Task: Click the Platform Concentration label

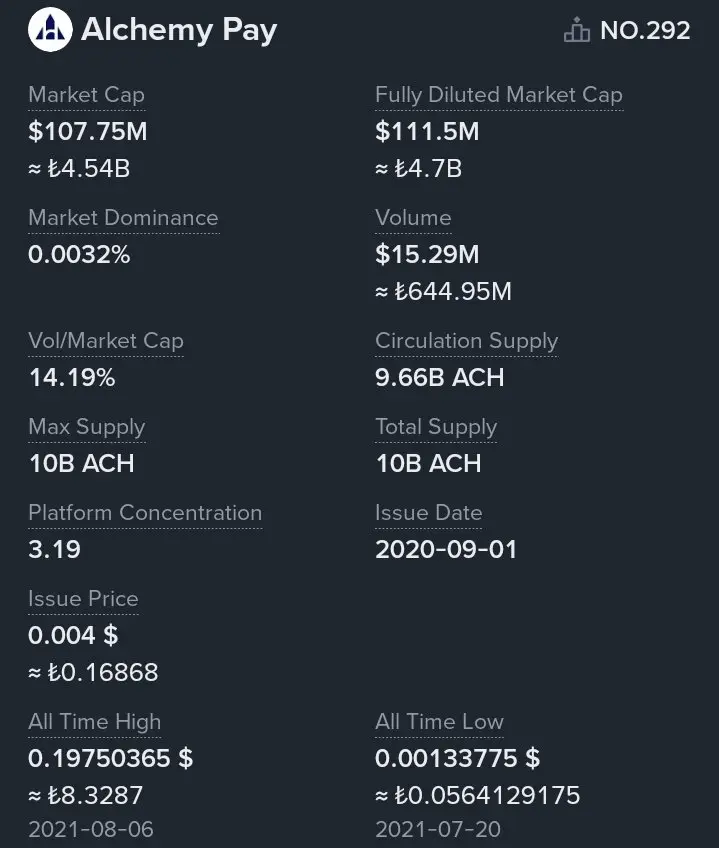Action: tap(145, 513)
